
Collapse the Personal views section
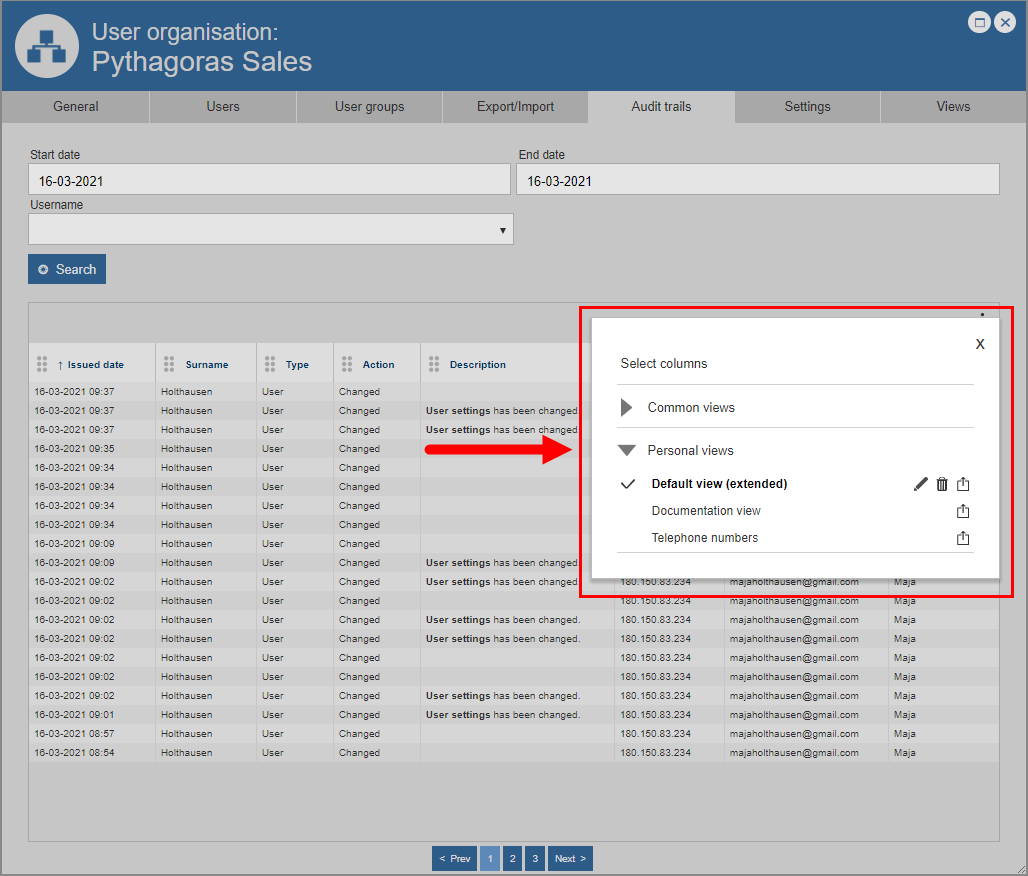(x=627, y=450)
